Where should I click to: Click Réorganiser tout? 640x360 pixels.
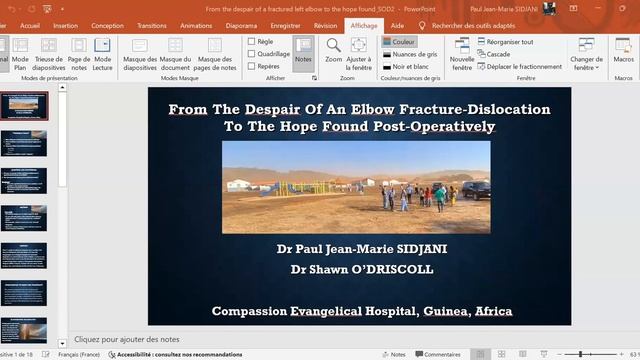(x=505, y=42)
